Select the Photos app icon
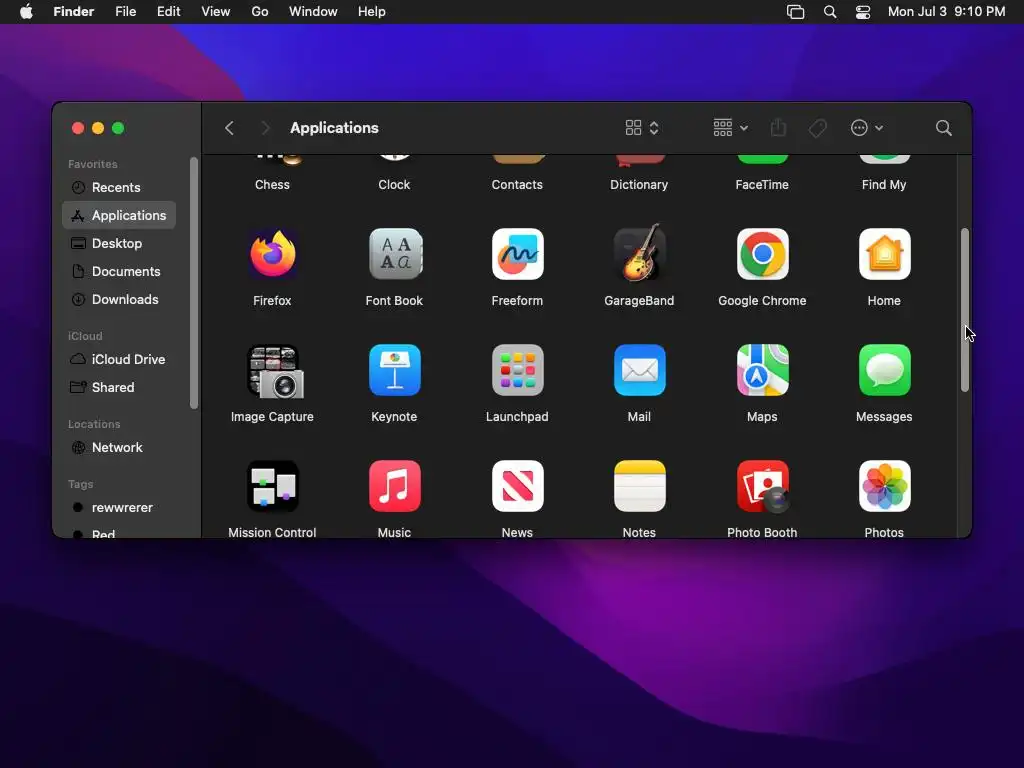This screenshot has width=1024, height=768. [x=884, y=487]
